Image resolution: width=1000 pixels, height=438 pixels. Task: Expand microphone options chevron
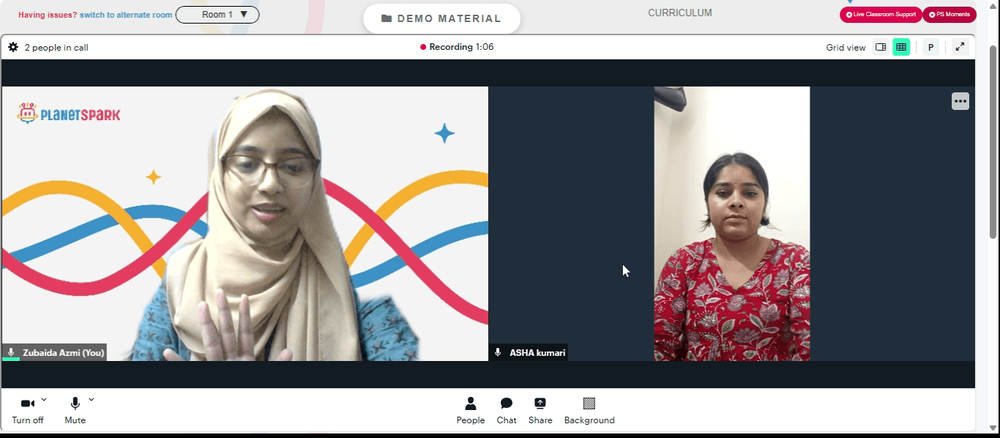(x=91, y=400)
